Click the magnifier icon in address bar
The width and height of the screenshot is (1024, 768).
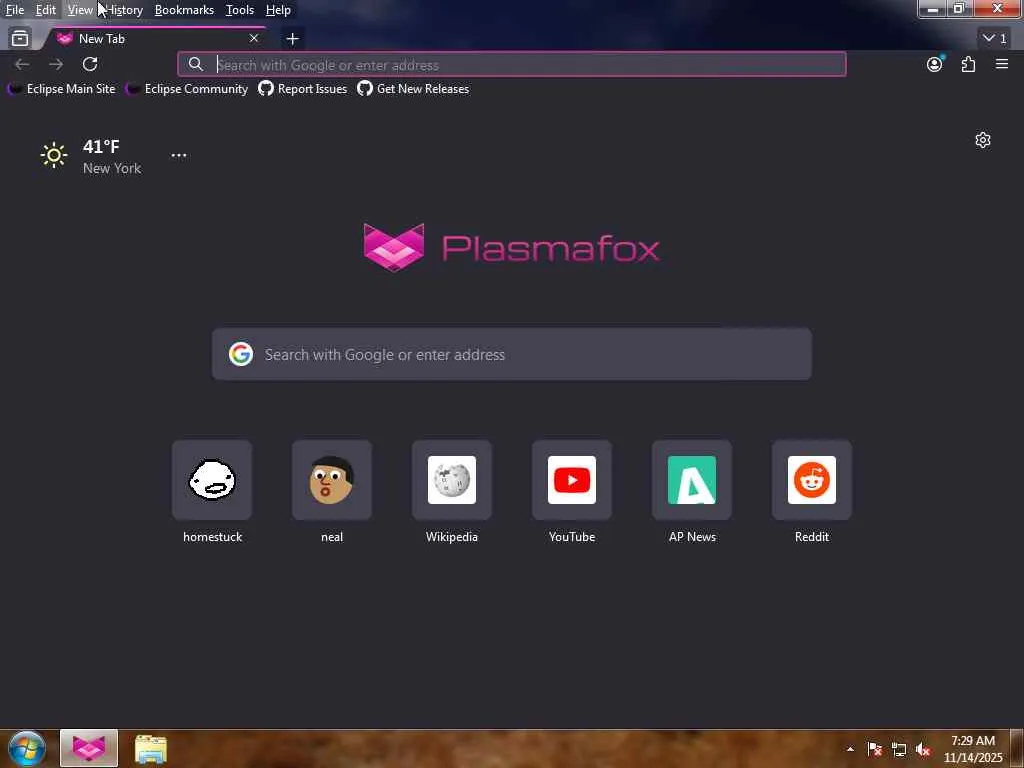pyautogui.click(x=195, y=64)
